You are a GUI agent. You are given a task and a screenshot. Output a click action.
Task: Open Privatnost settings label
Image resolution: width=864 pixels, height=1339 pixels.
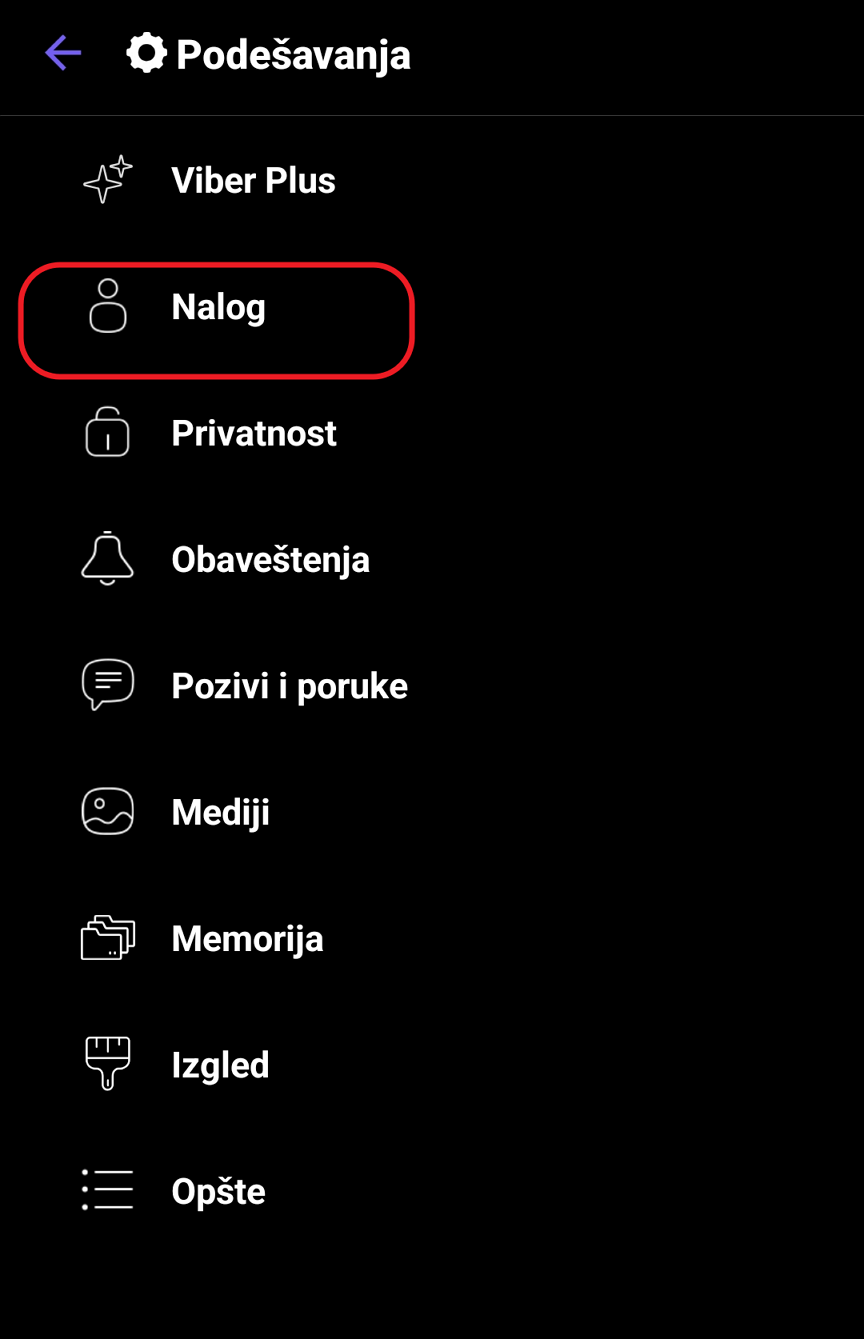click(x=254, y=433)
